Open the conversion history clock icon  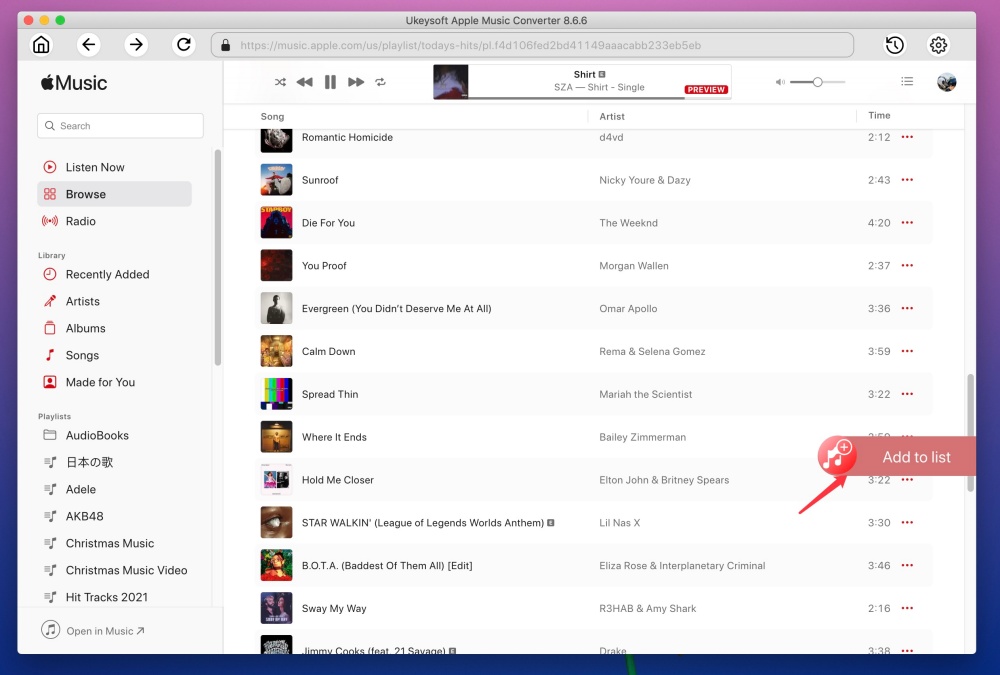(x=895, y=45)
